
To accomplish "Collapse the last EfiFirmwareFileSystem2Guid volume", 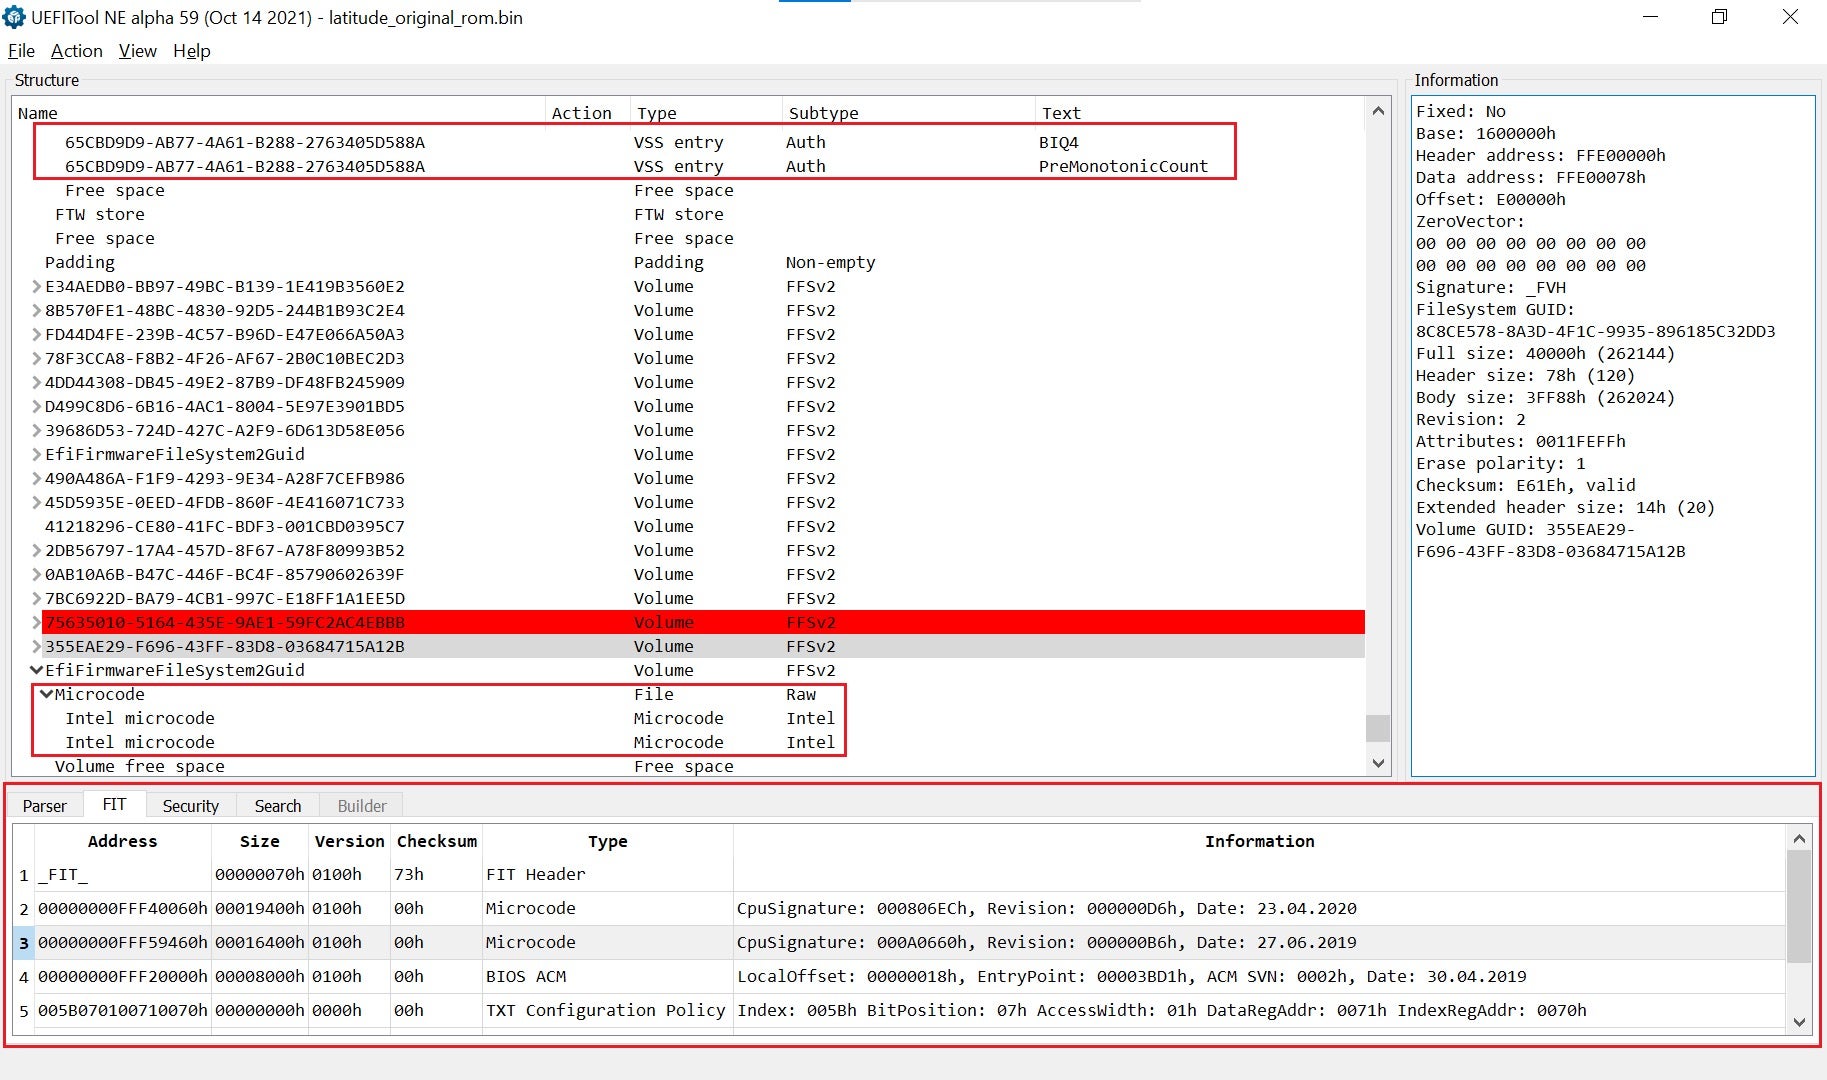I will click(37, 670).
